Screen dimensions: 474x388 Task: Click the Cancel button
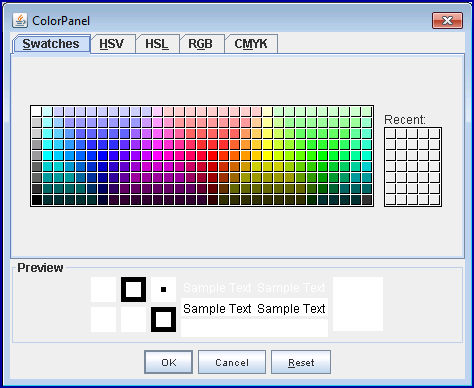point(232,362)
